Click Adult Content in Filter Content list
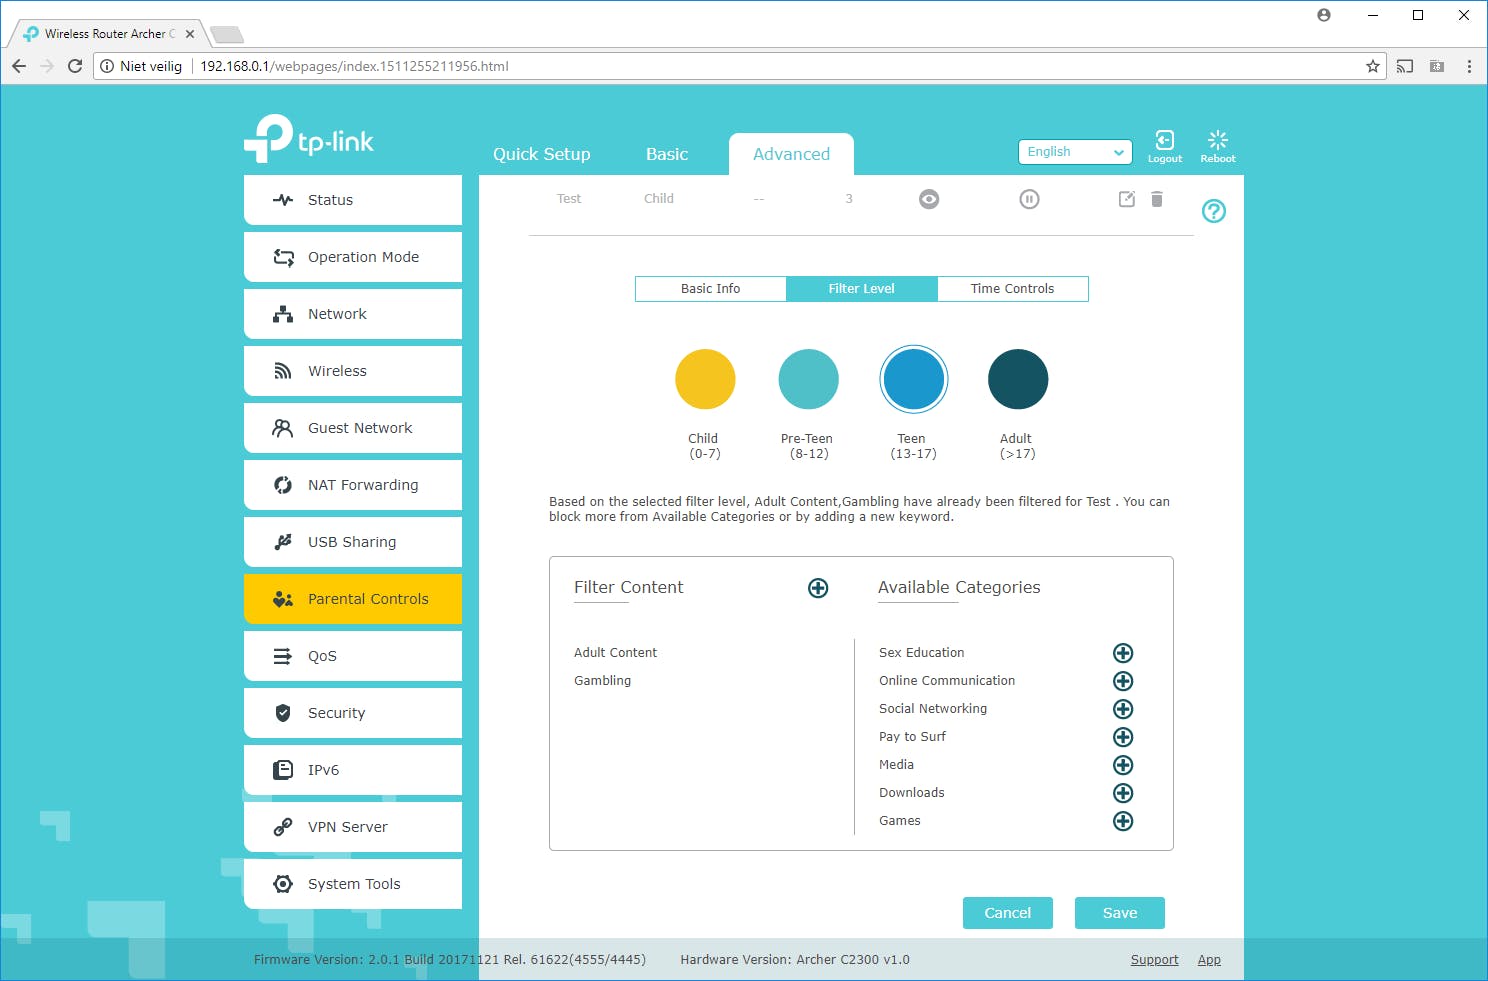Screen dimensions: 1488x981 pyautogui.click(x=615, y=653)
